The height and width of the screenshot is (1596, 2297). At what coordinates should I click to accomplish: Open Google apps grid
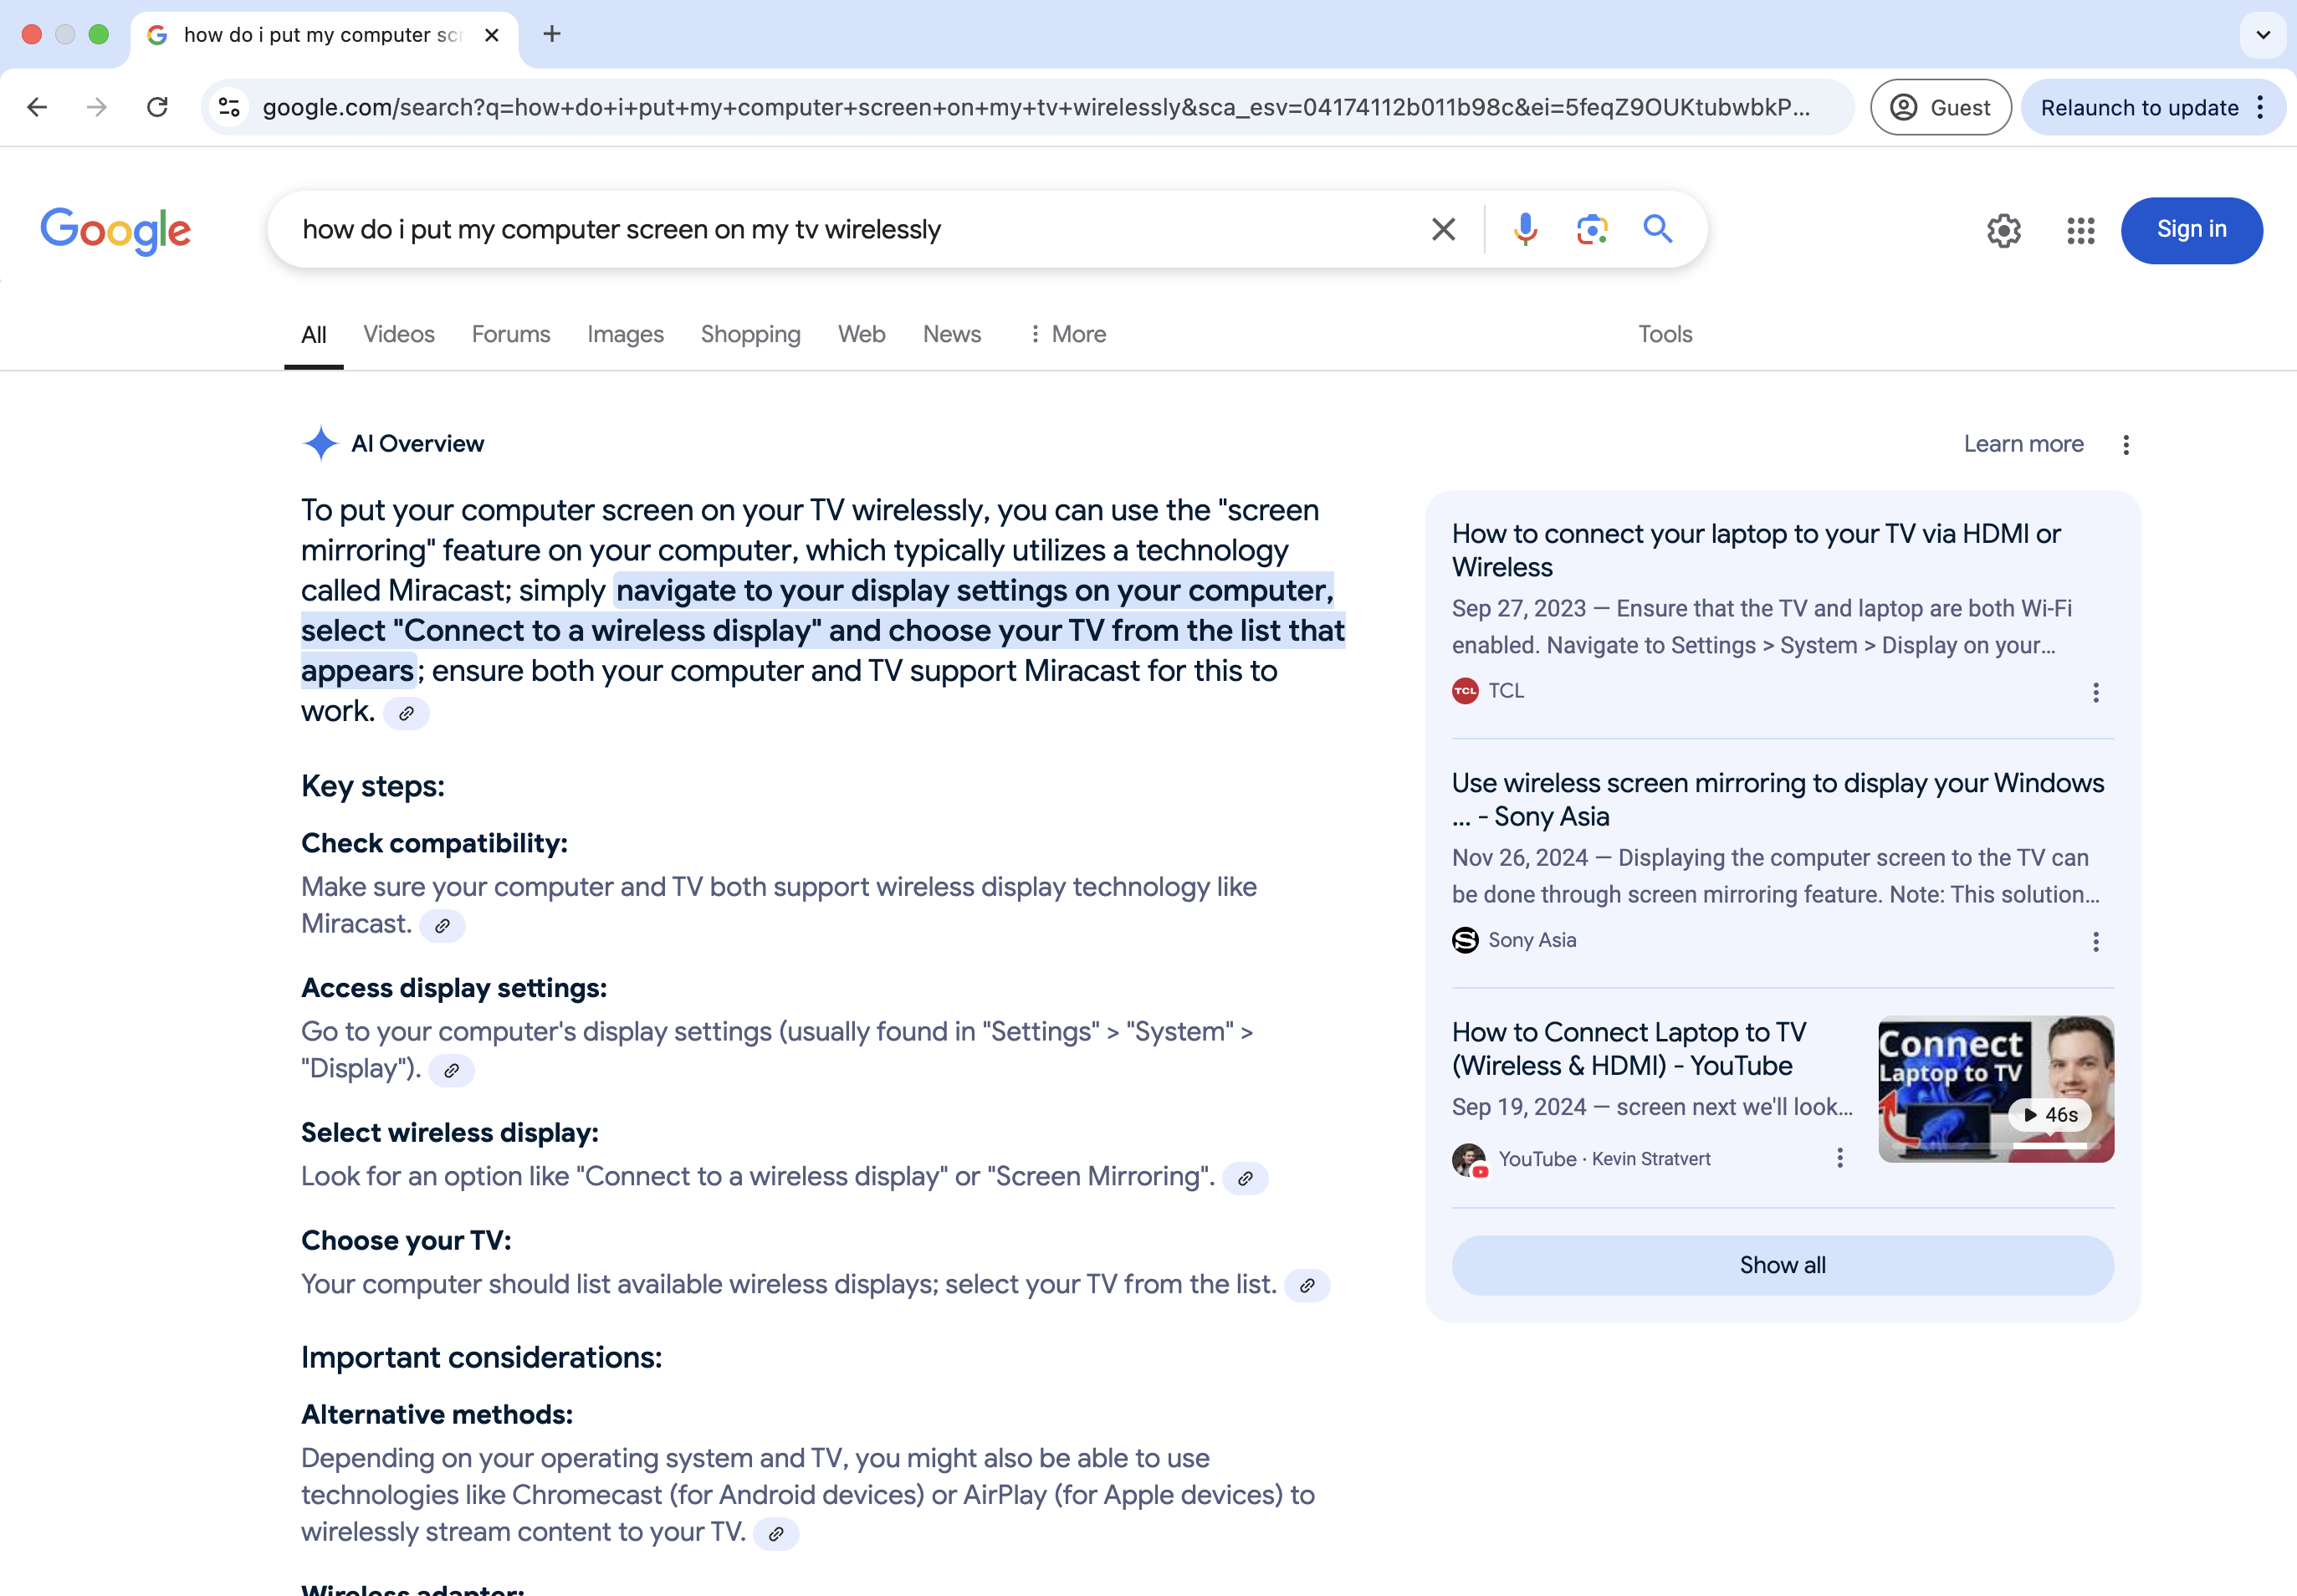(2081, 231)
